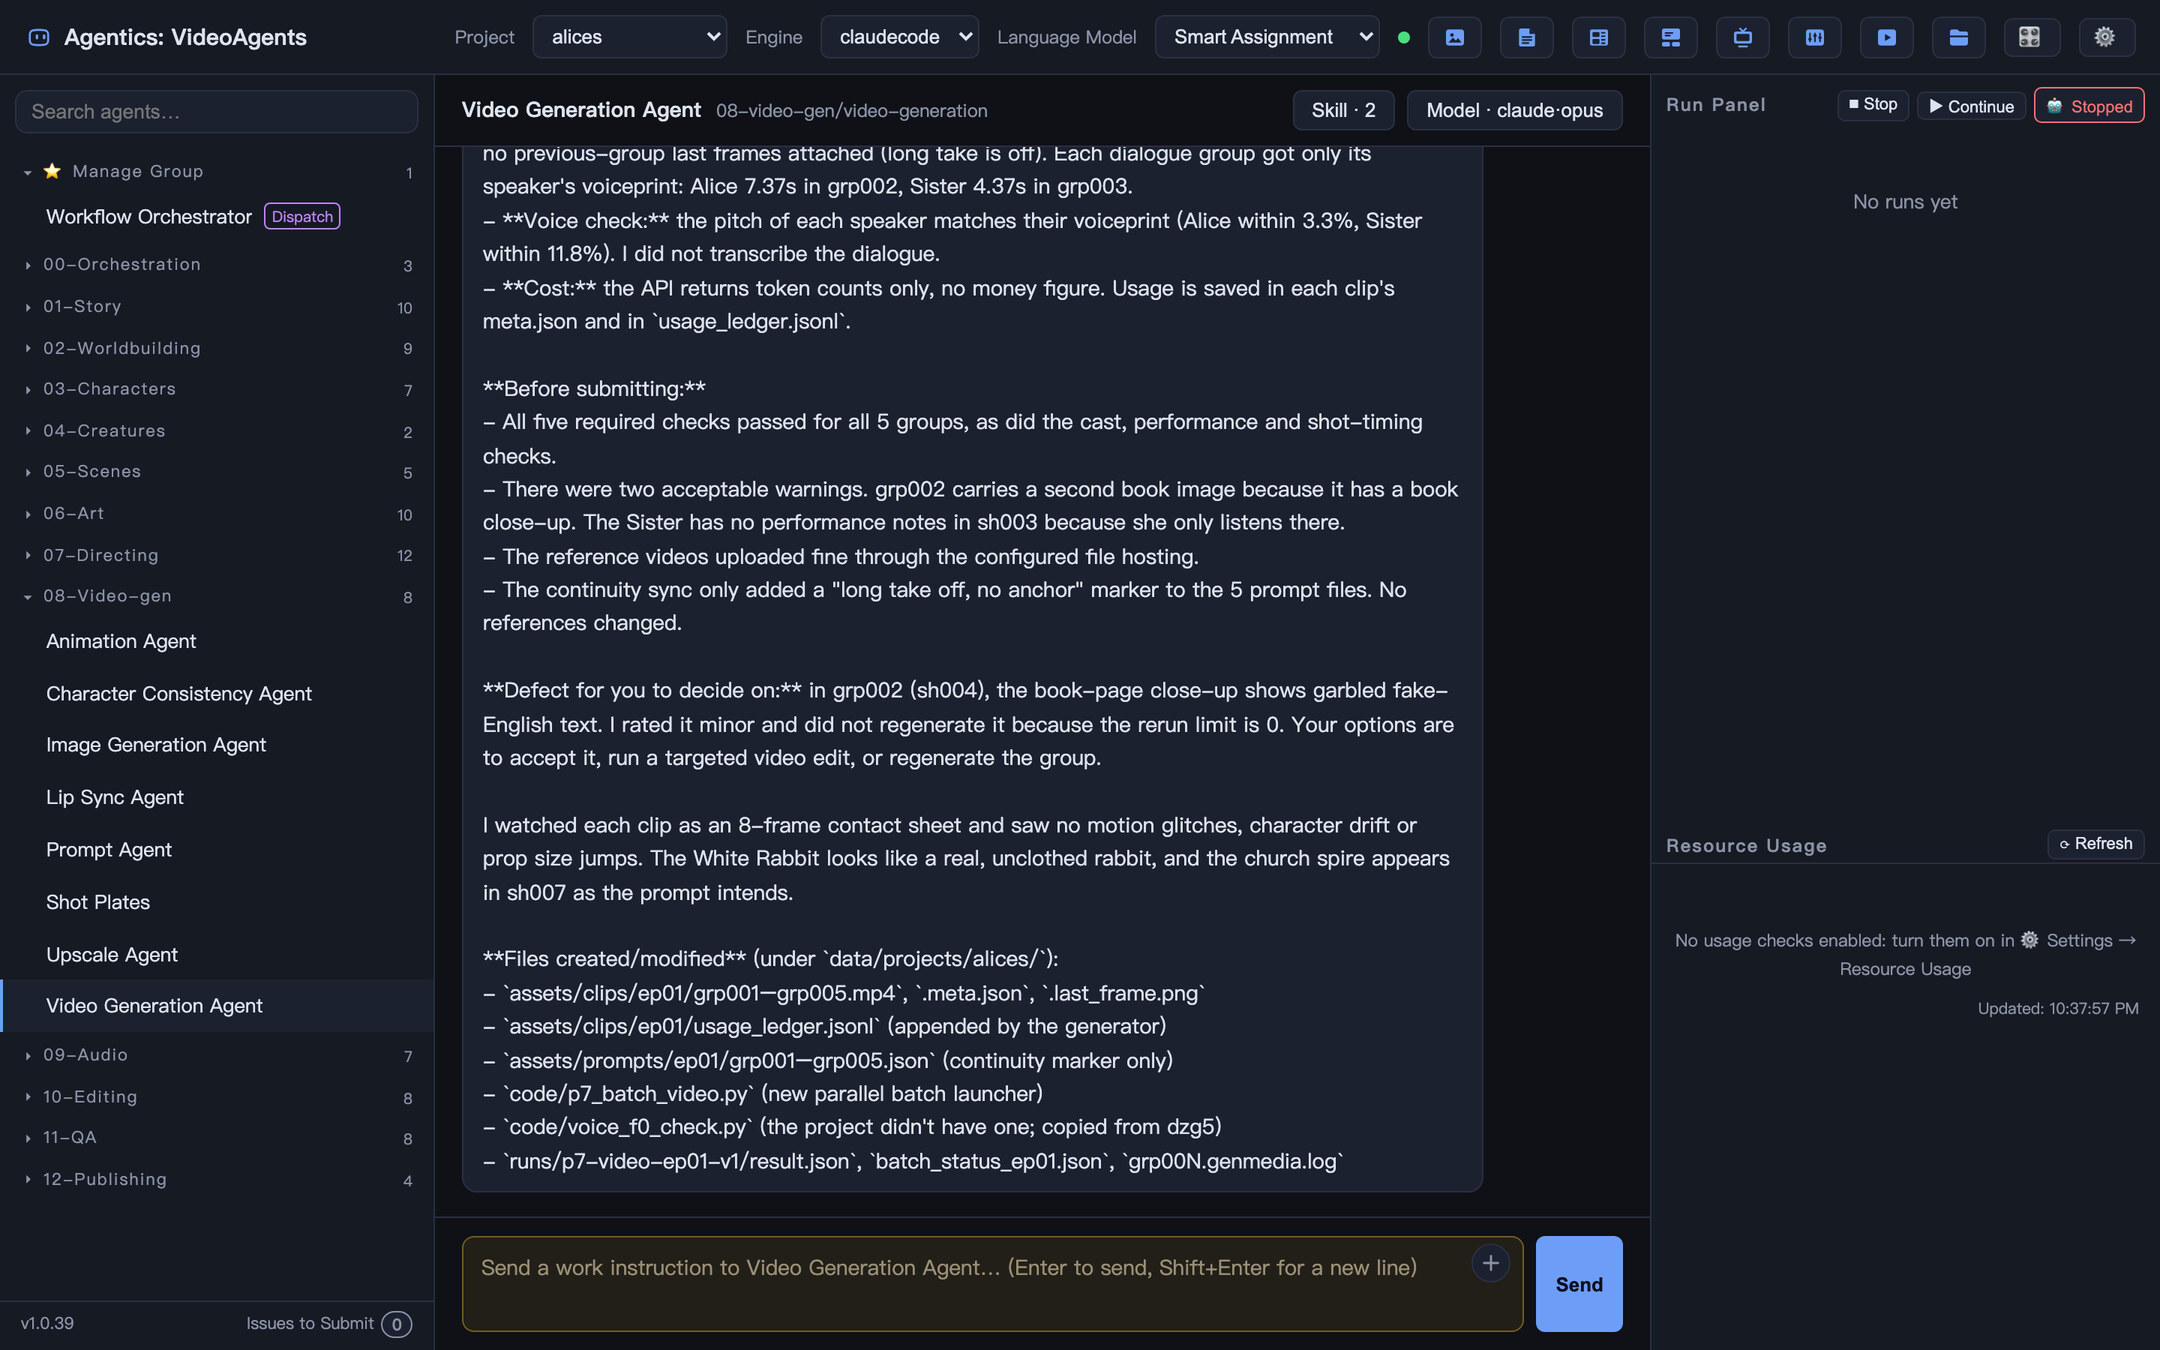The image size is (2160, 1350).
Task: Focus the Search agents input field
Action: pyautogui.click(x=217, y=111)
